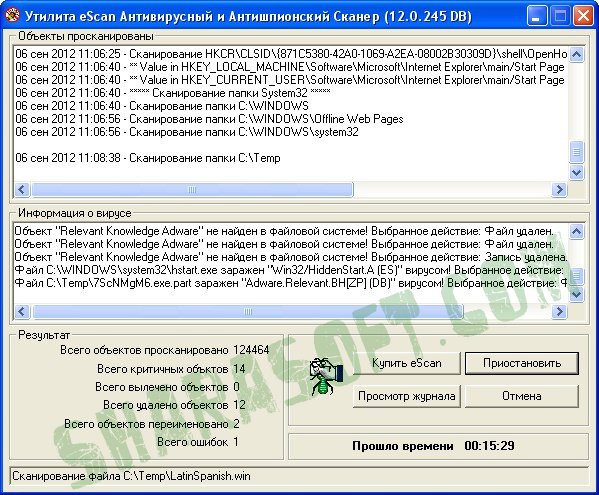Click the window title bar text

[x=248, y=16]
